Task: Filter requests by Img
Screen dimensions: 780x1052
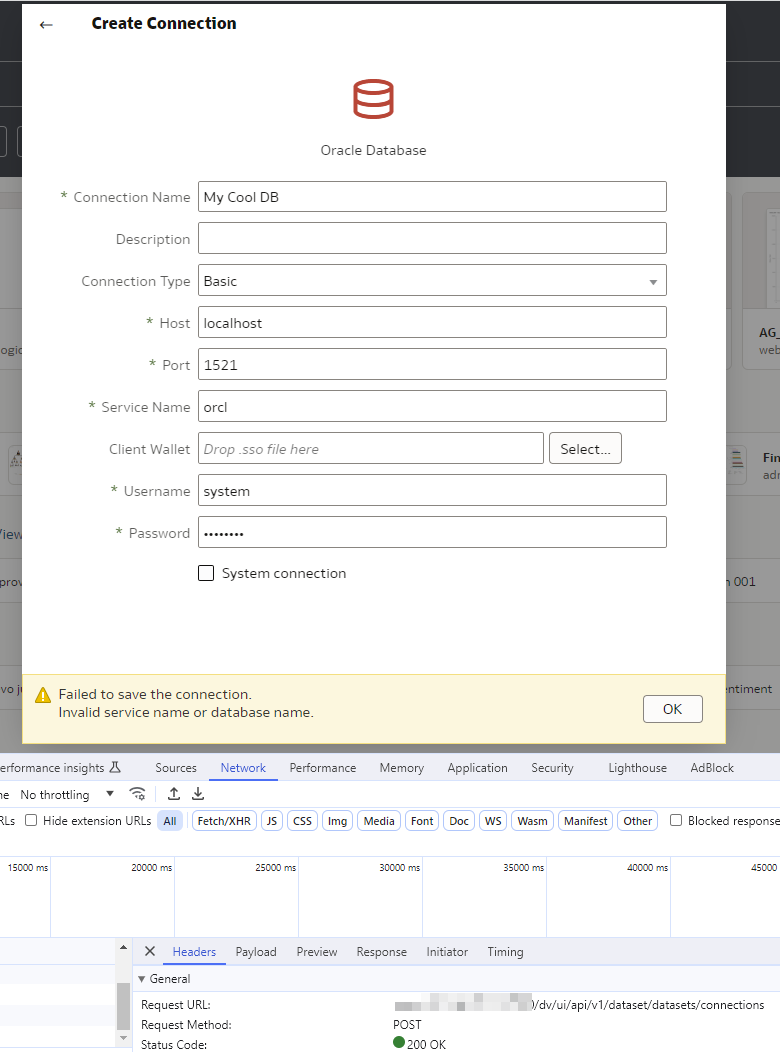Action: tap(337, 821)
